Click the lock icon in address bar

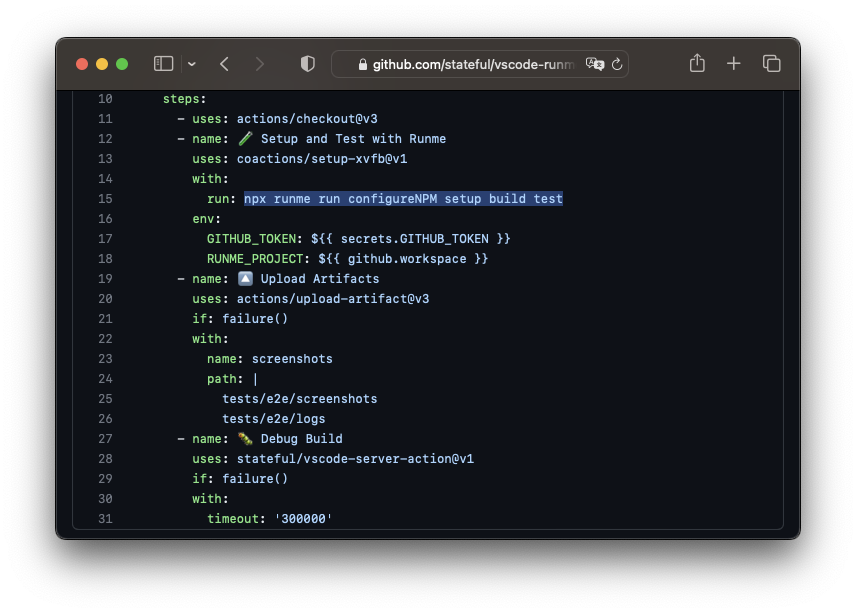coord(362,64)
